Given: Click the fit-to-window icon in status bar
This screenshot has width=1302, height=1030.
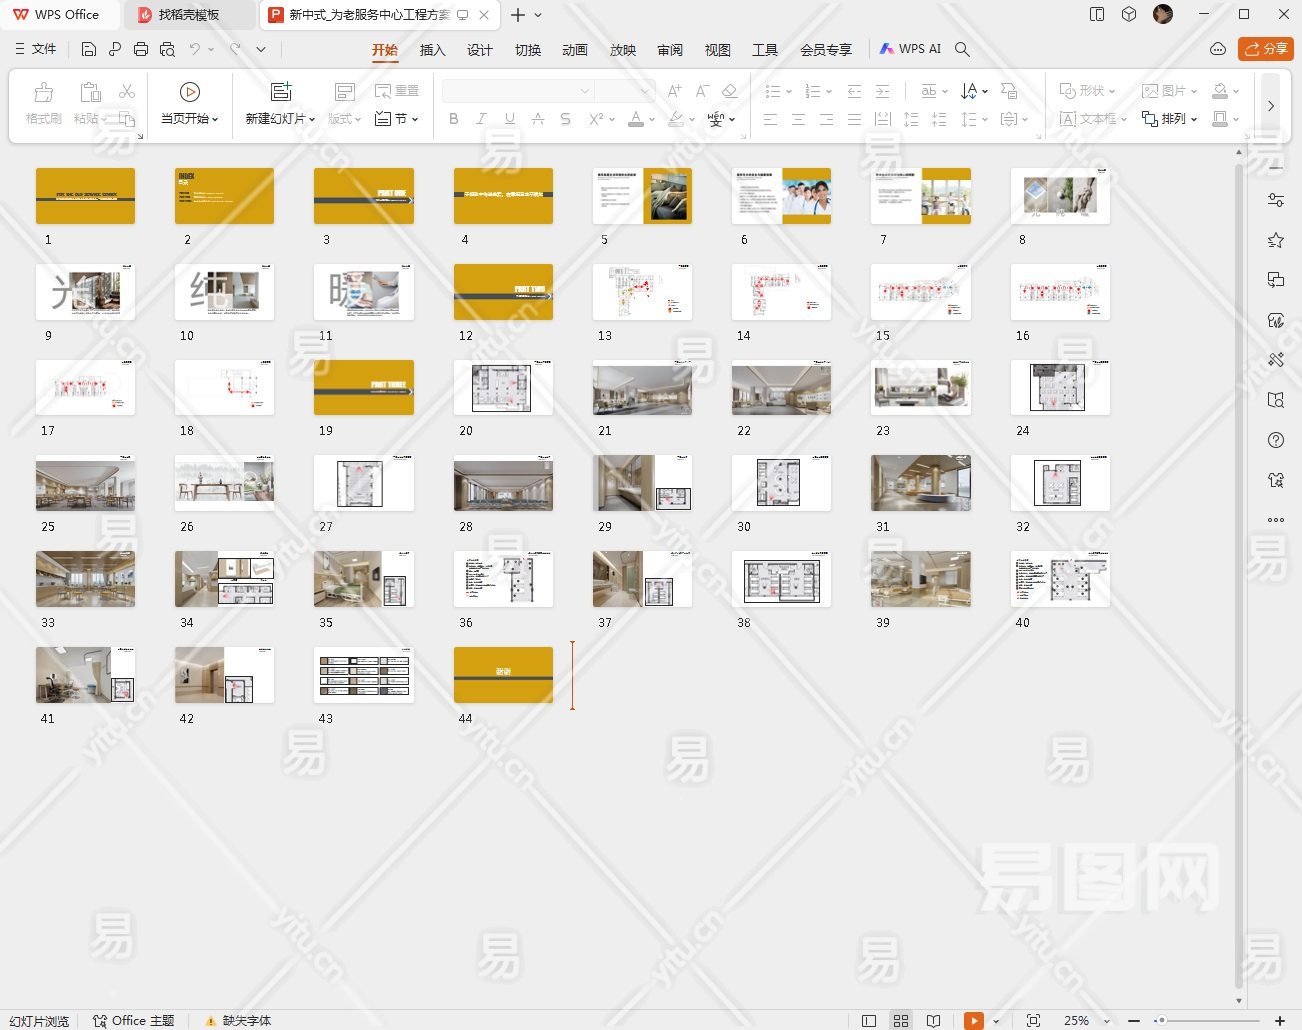Looking at the screenshot, I should [x=1033, y=1020].
